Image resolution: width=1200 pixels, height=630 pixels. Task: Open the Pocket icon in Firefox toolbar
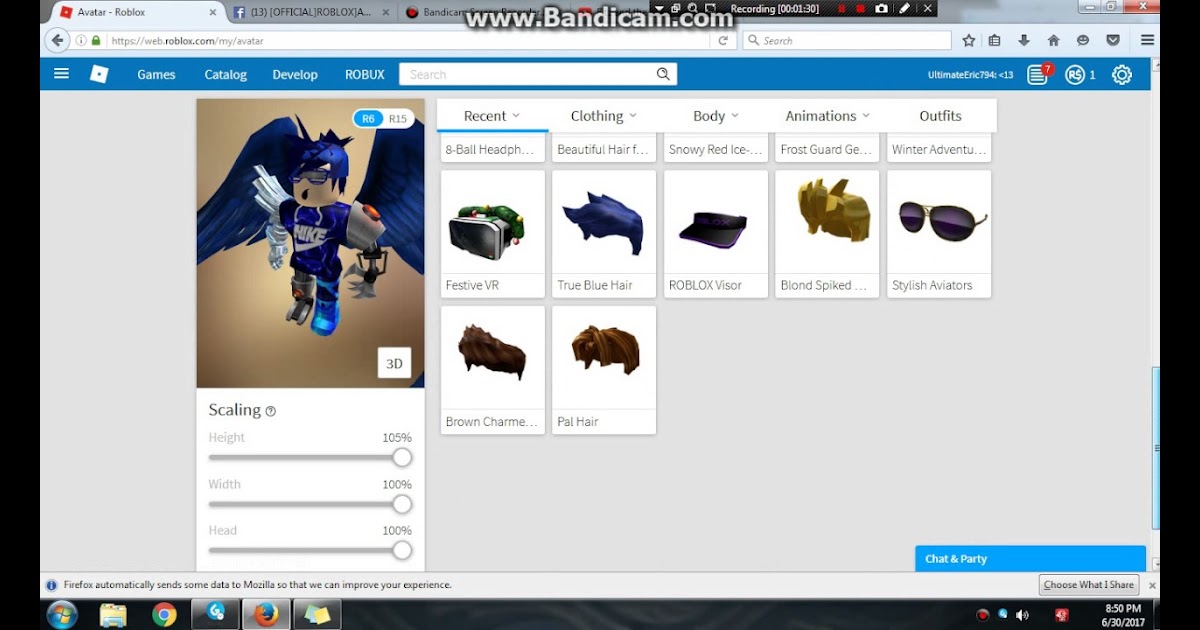click(1113, 41)
